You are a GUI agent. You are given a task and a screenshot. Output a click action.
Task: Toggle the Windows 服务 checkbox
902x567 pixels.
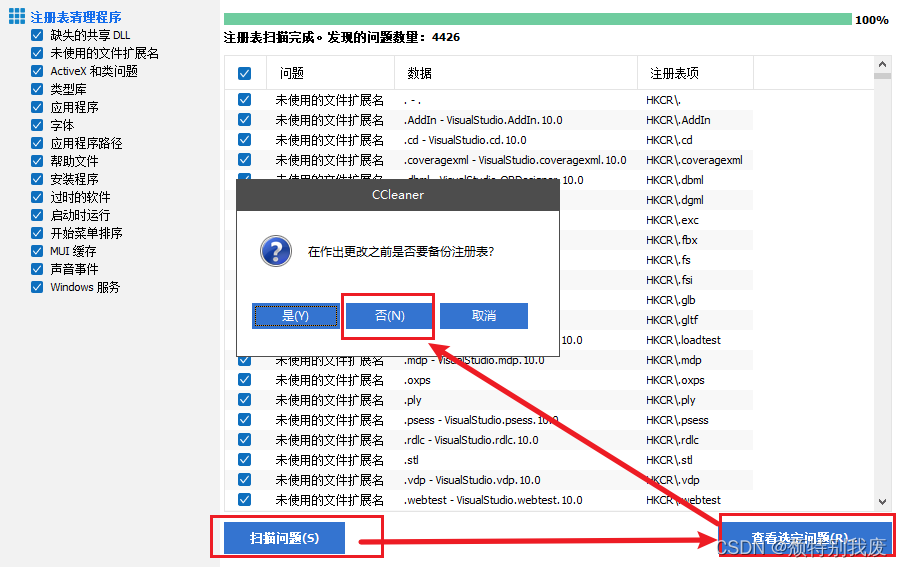click(x=37, y=286)
